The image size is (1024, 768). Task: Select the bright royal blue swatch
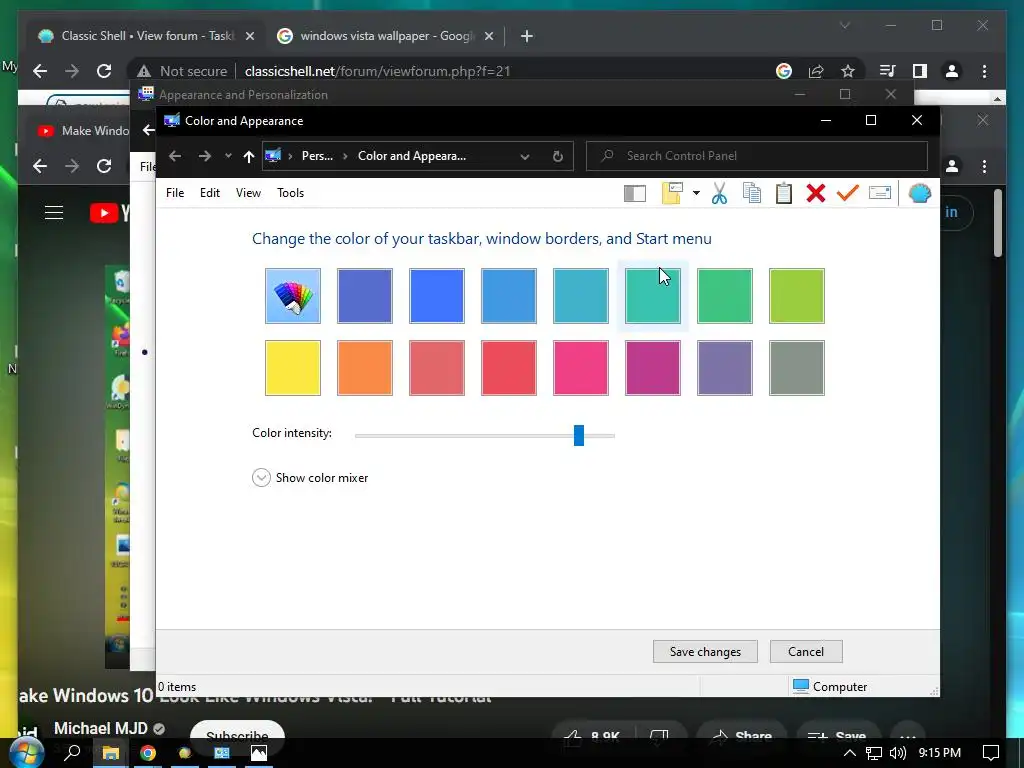point(436,296)
